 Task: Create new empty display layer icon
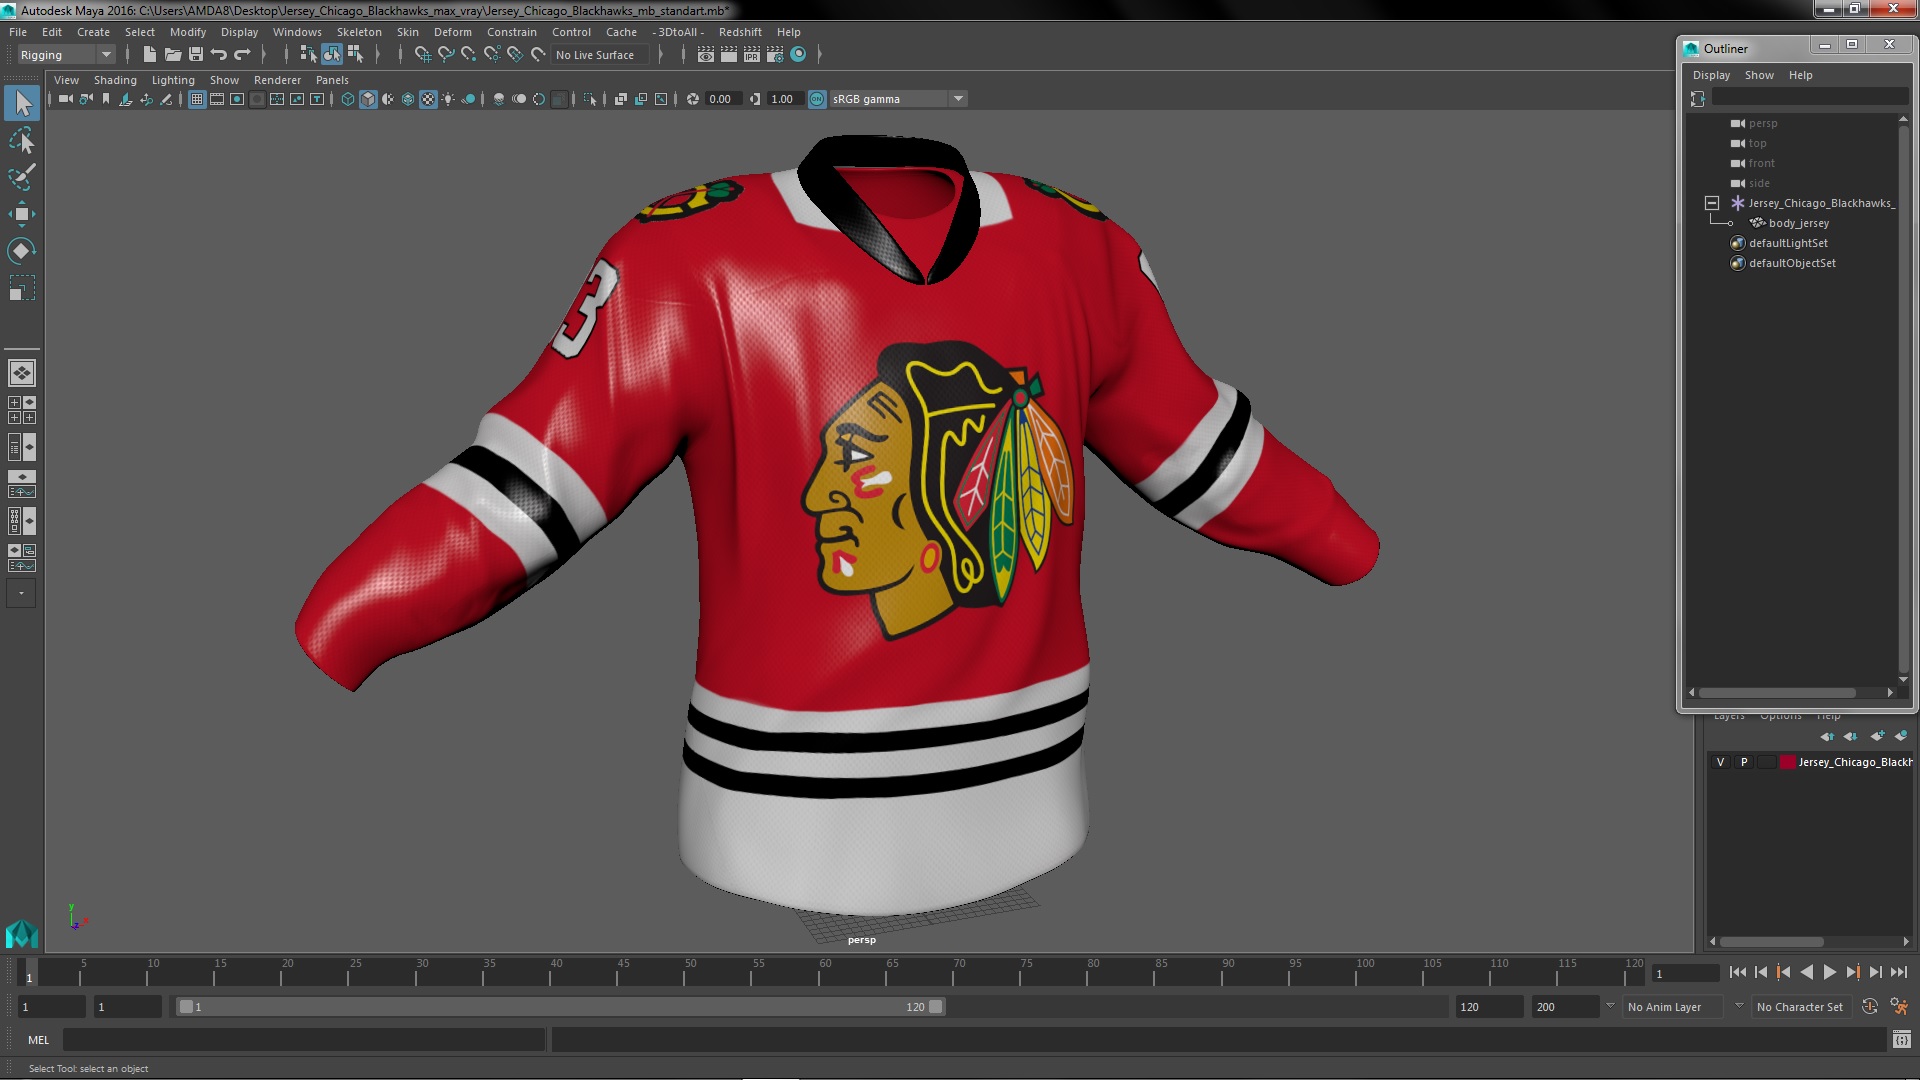coord(1877,736)
